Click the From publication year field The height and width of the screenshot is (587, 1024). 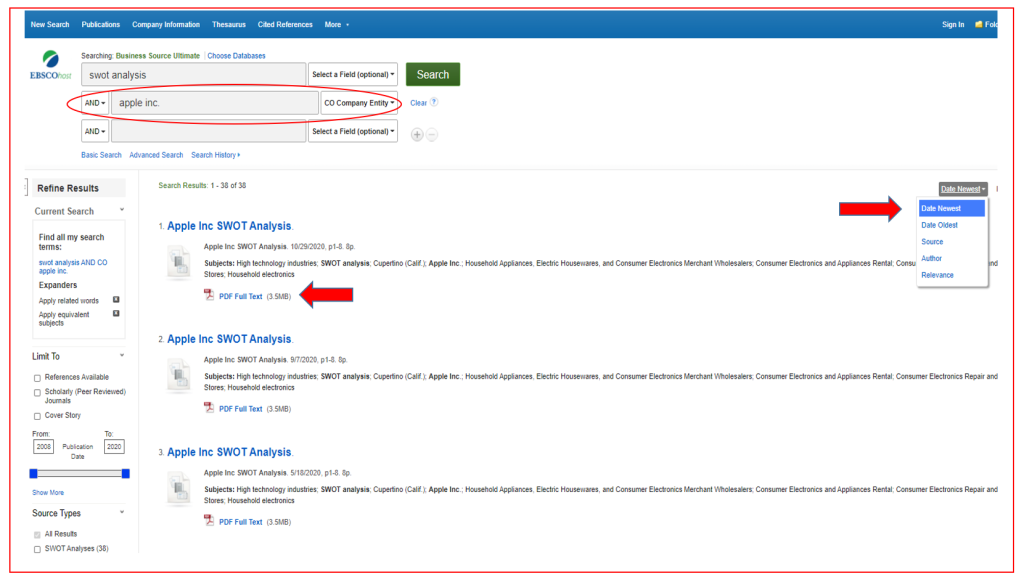point(43,447)
